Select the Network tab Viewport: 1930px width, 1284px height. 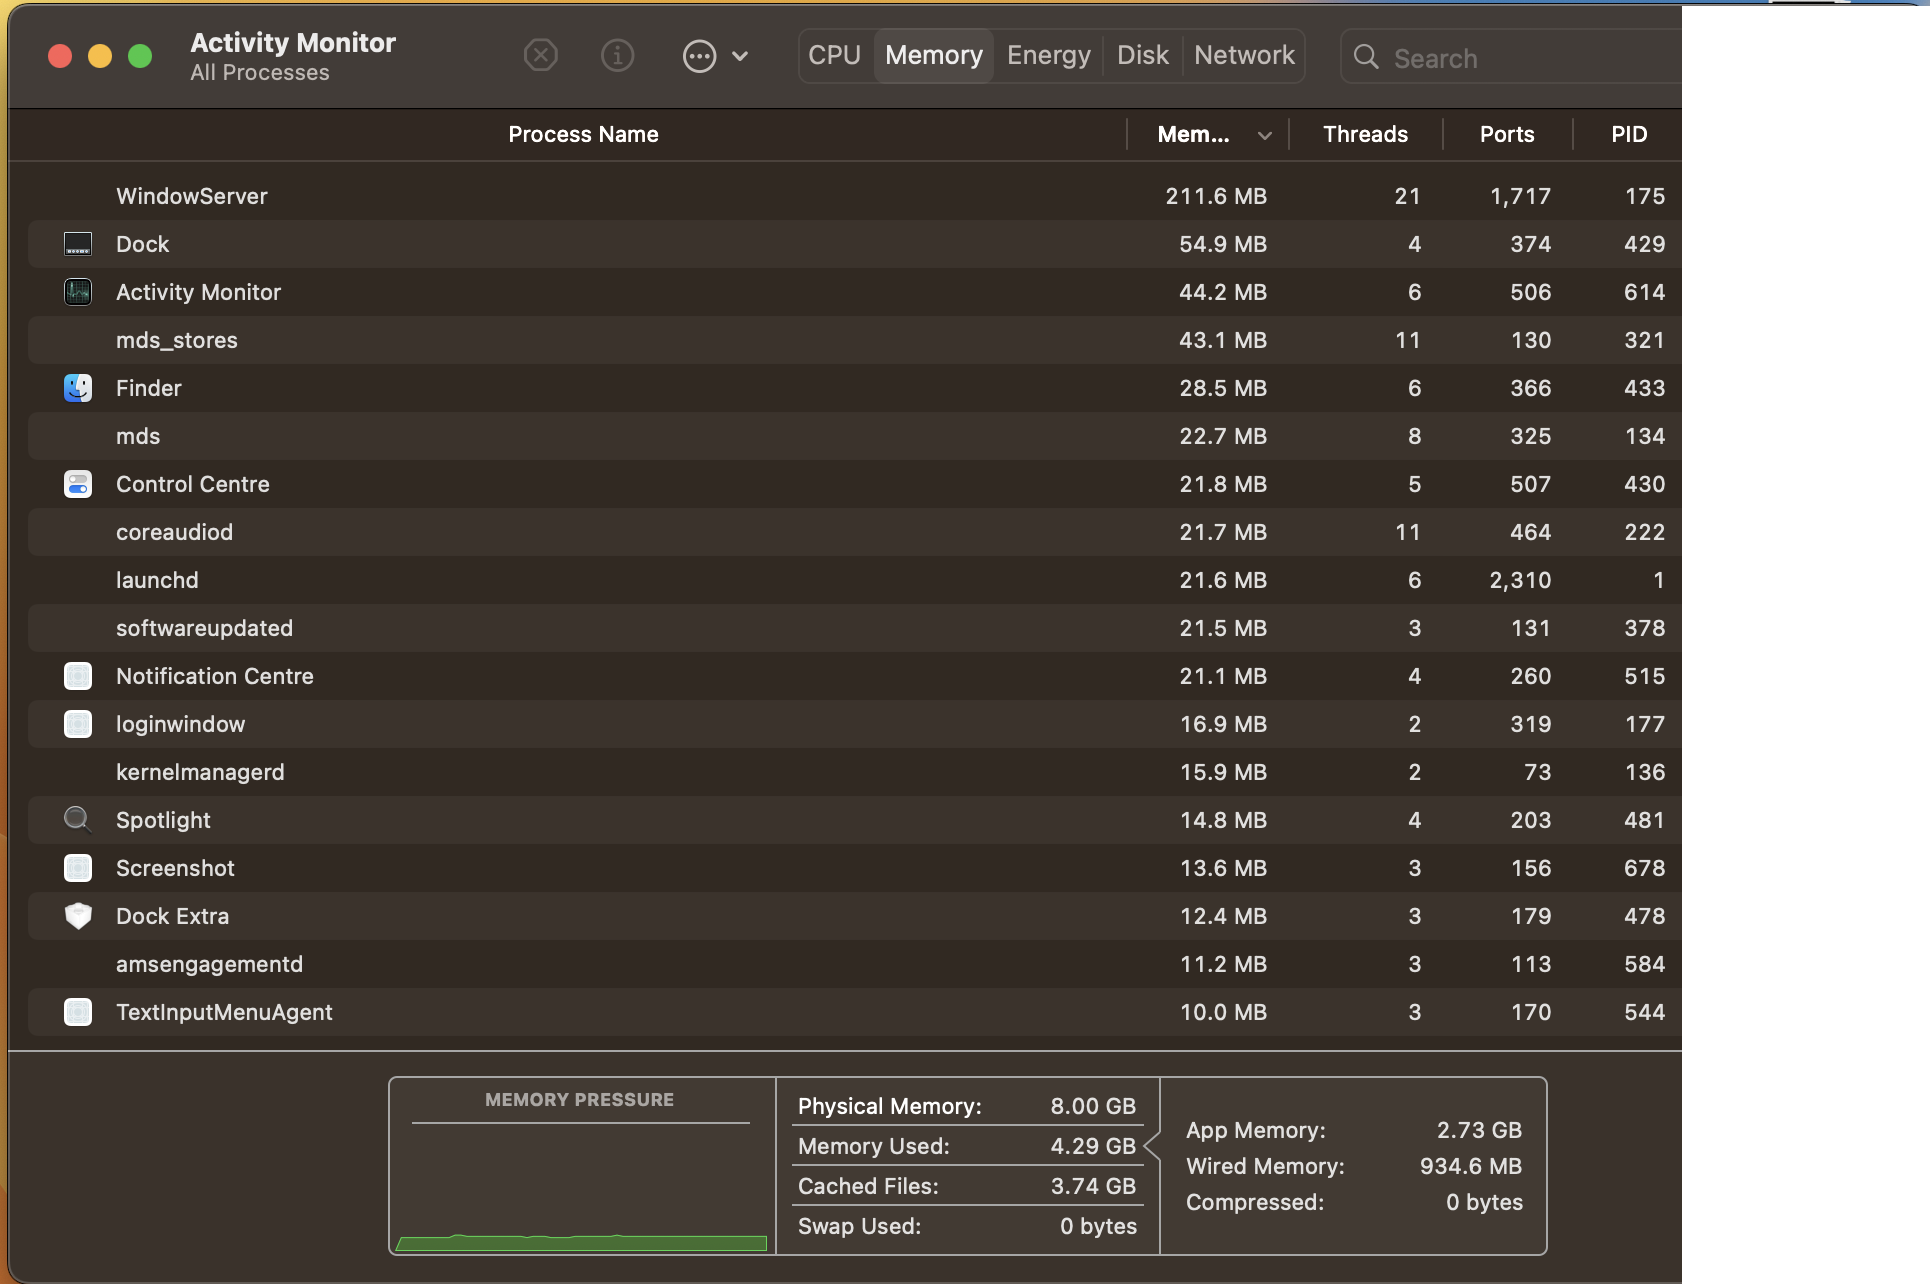point(1244,55)
